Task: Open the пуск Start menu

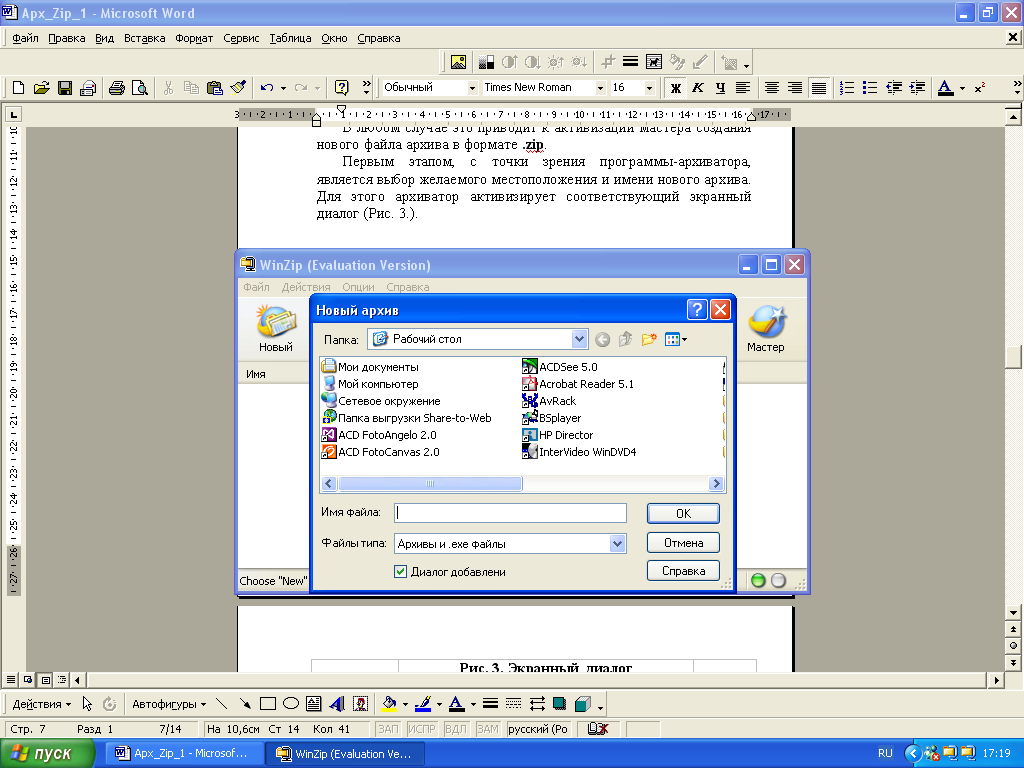Action: (x=46, y=753)
